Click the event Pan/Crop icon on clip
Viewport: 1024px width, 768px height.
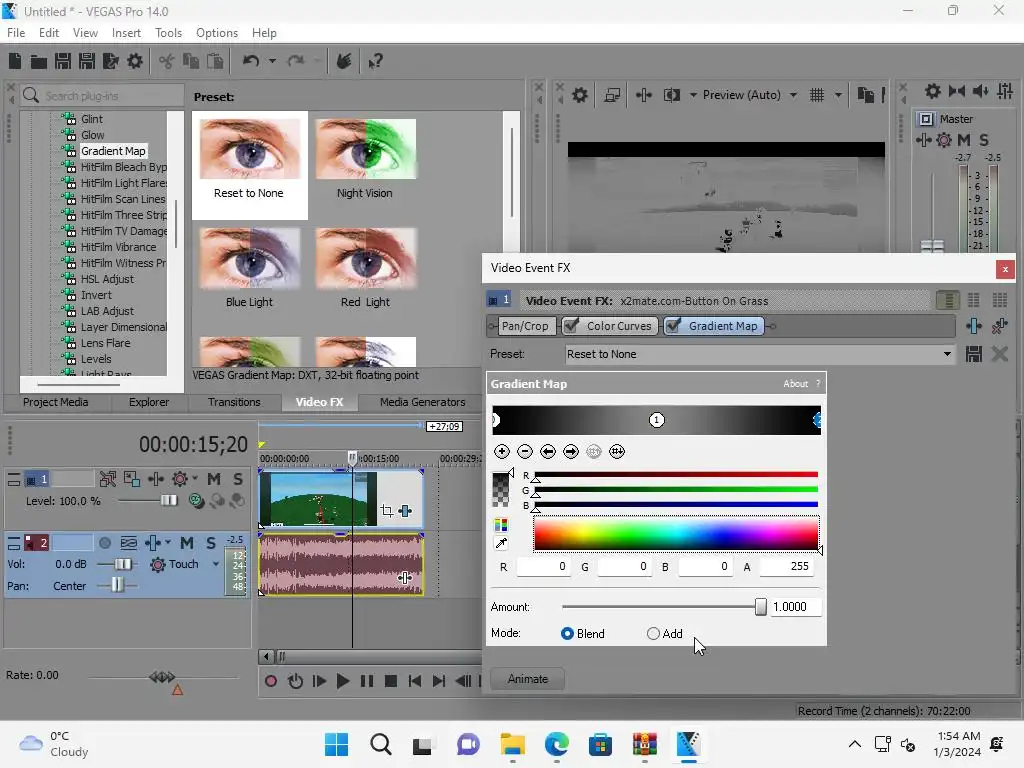pyautogui.click(x=387, y=511)
